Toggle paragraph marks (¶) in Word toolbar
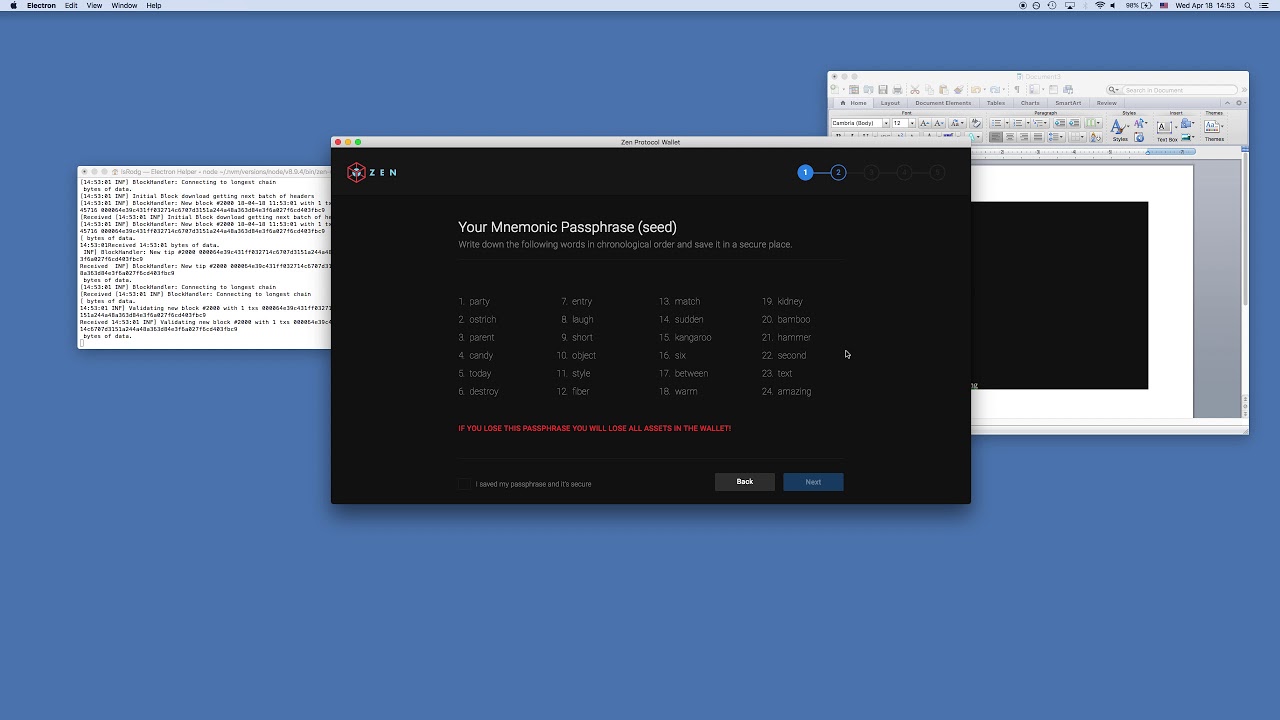Screen dimensions: 1280x720 tap(1017, 90)
